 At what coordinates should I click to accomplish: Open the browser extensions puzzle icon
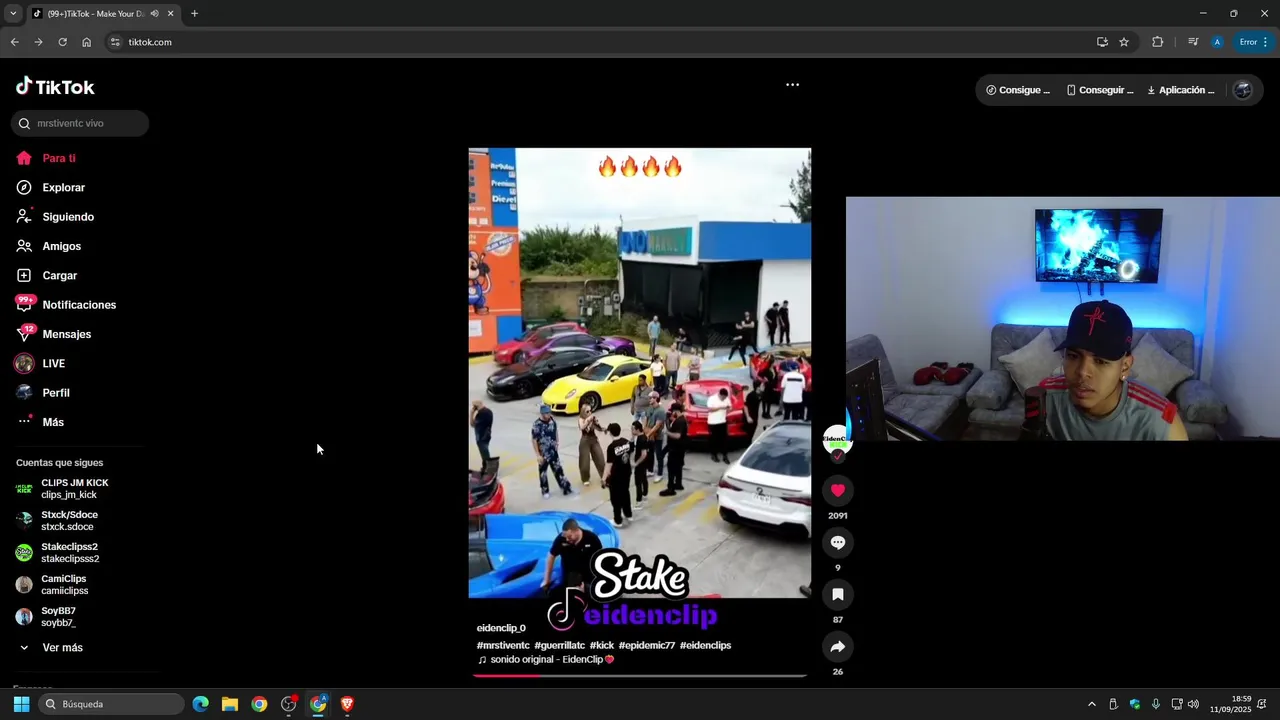1158,42
